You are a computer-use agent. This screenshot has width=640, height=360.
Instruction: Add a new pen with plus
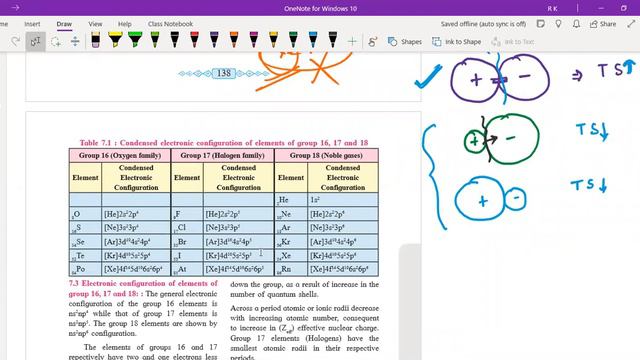352,41
